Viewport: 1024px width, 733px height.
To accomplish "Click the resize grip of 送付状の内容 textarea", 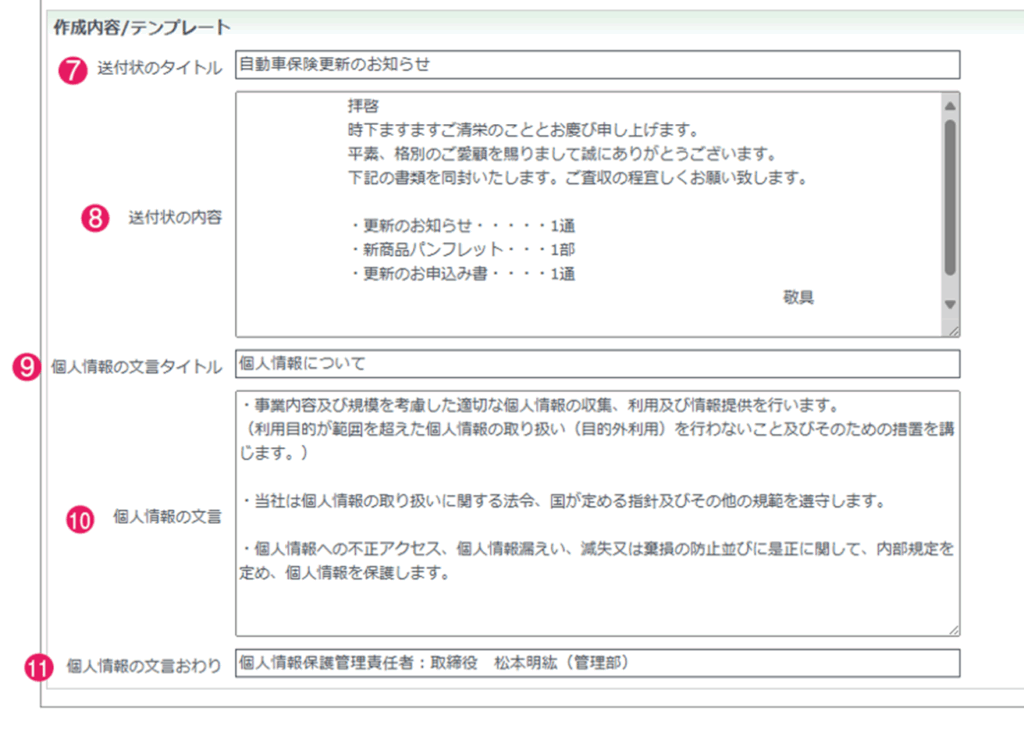I will tap(953, 330).
